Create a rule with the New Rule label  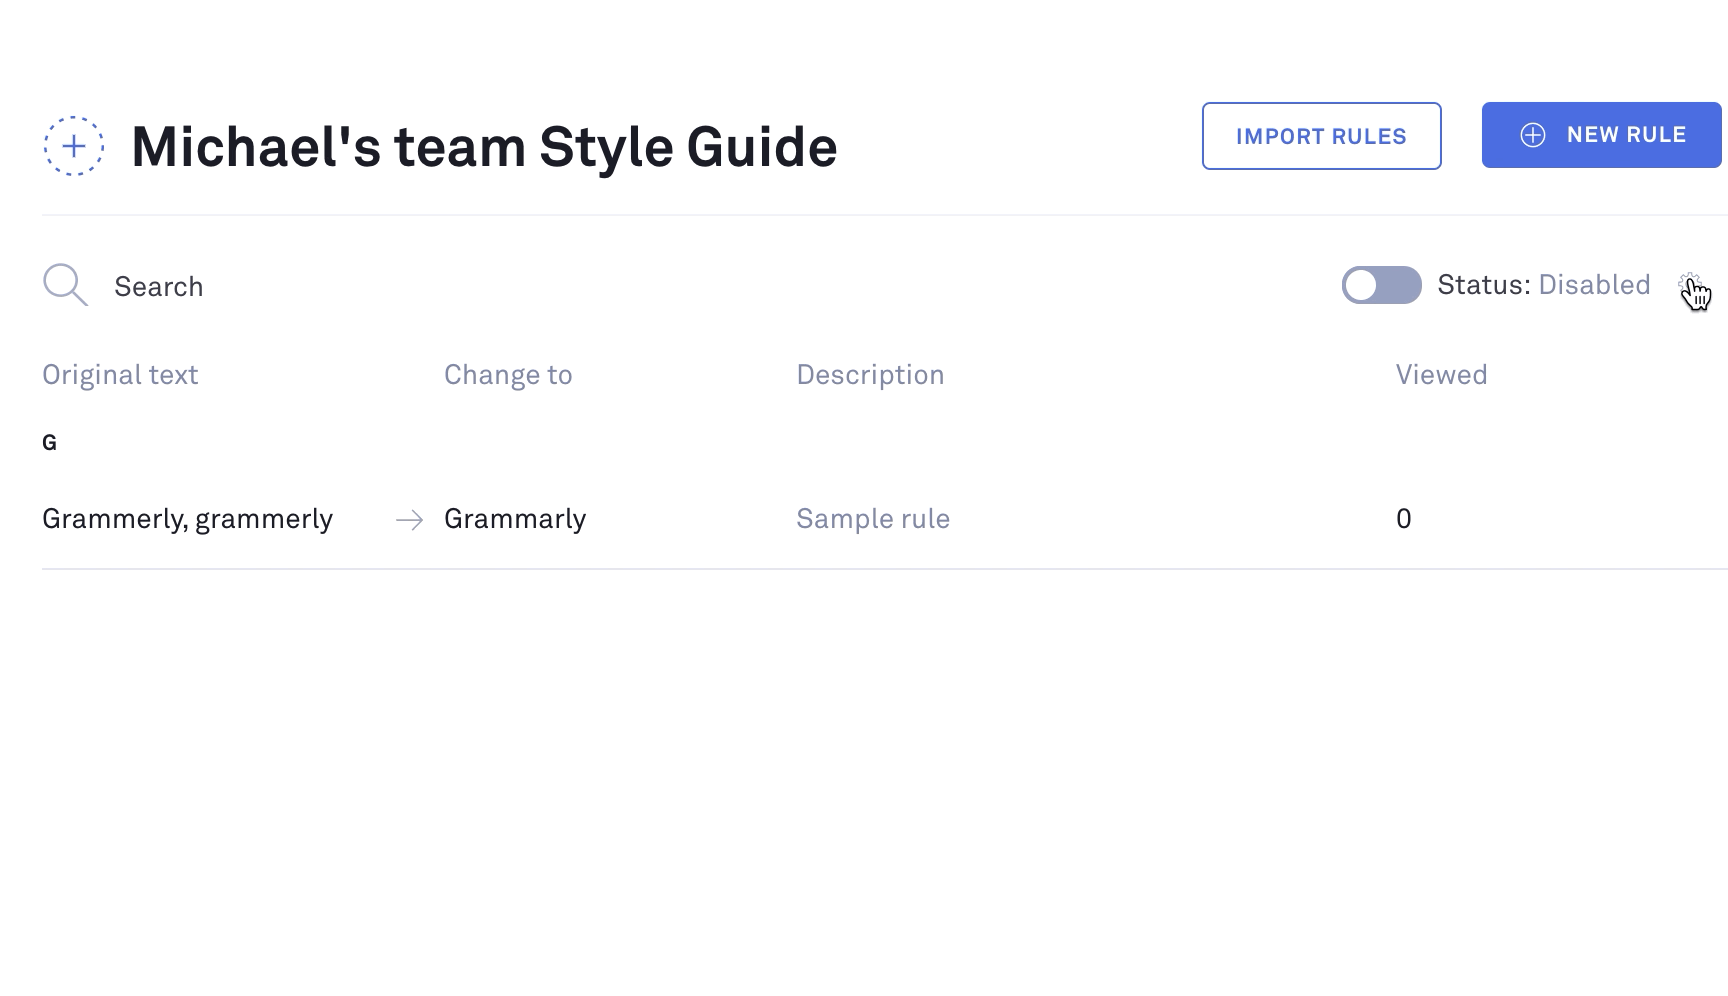click(1626, 135)
